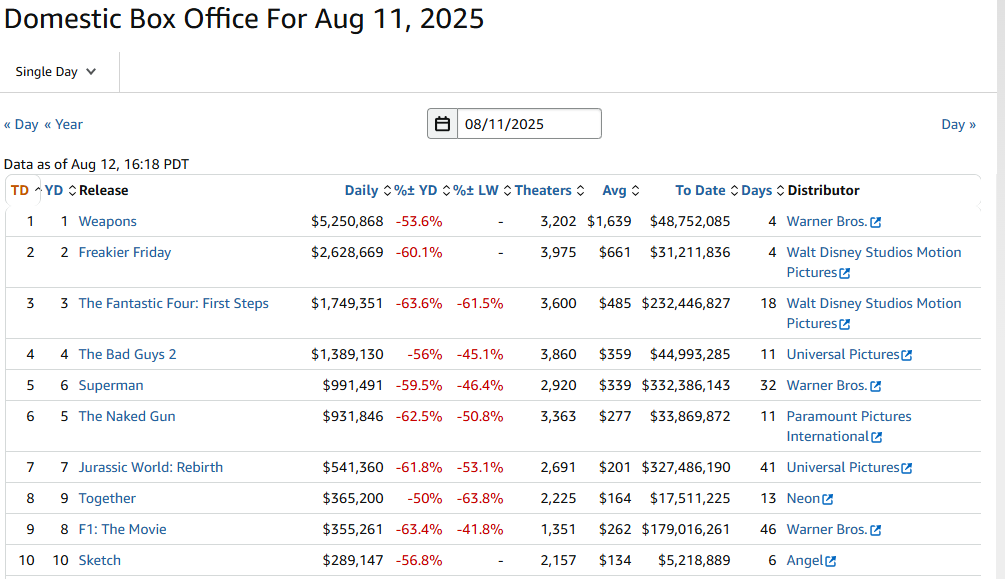Image resolution: width=1005 pixels, height=579 pixels.
Task: Click the Distributor column header
Action: click(x=824, y=190)
